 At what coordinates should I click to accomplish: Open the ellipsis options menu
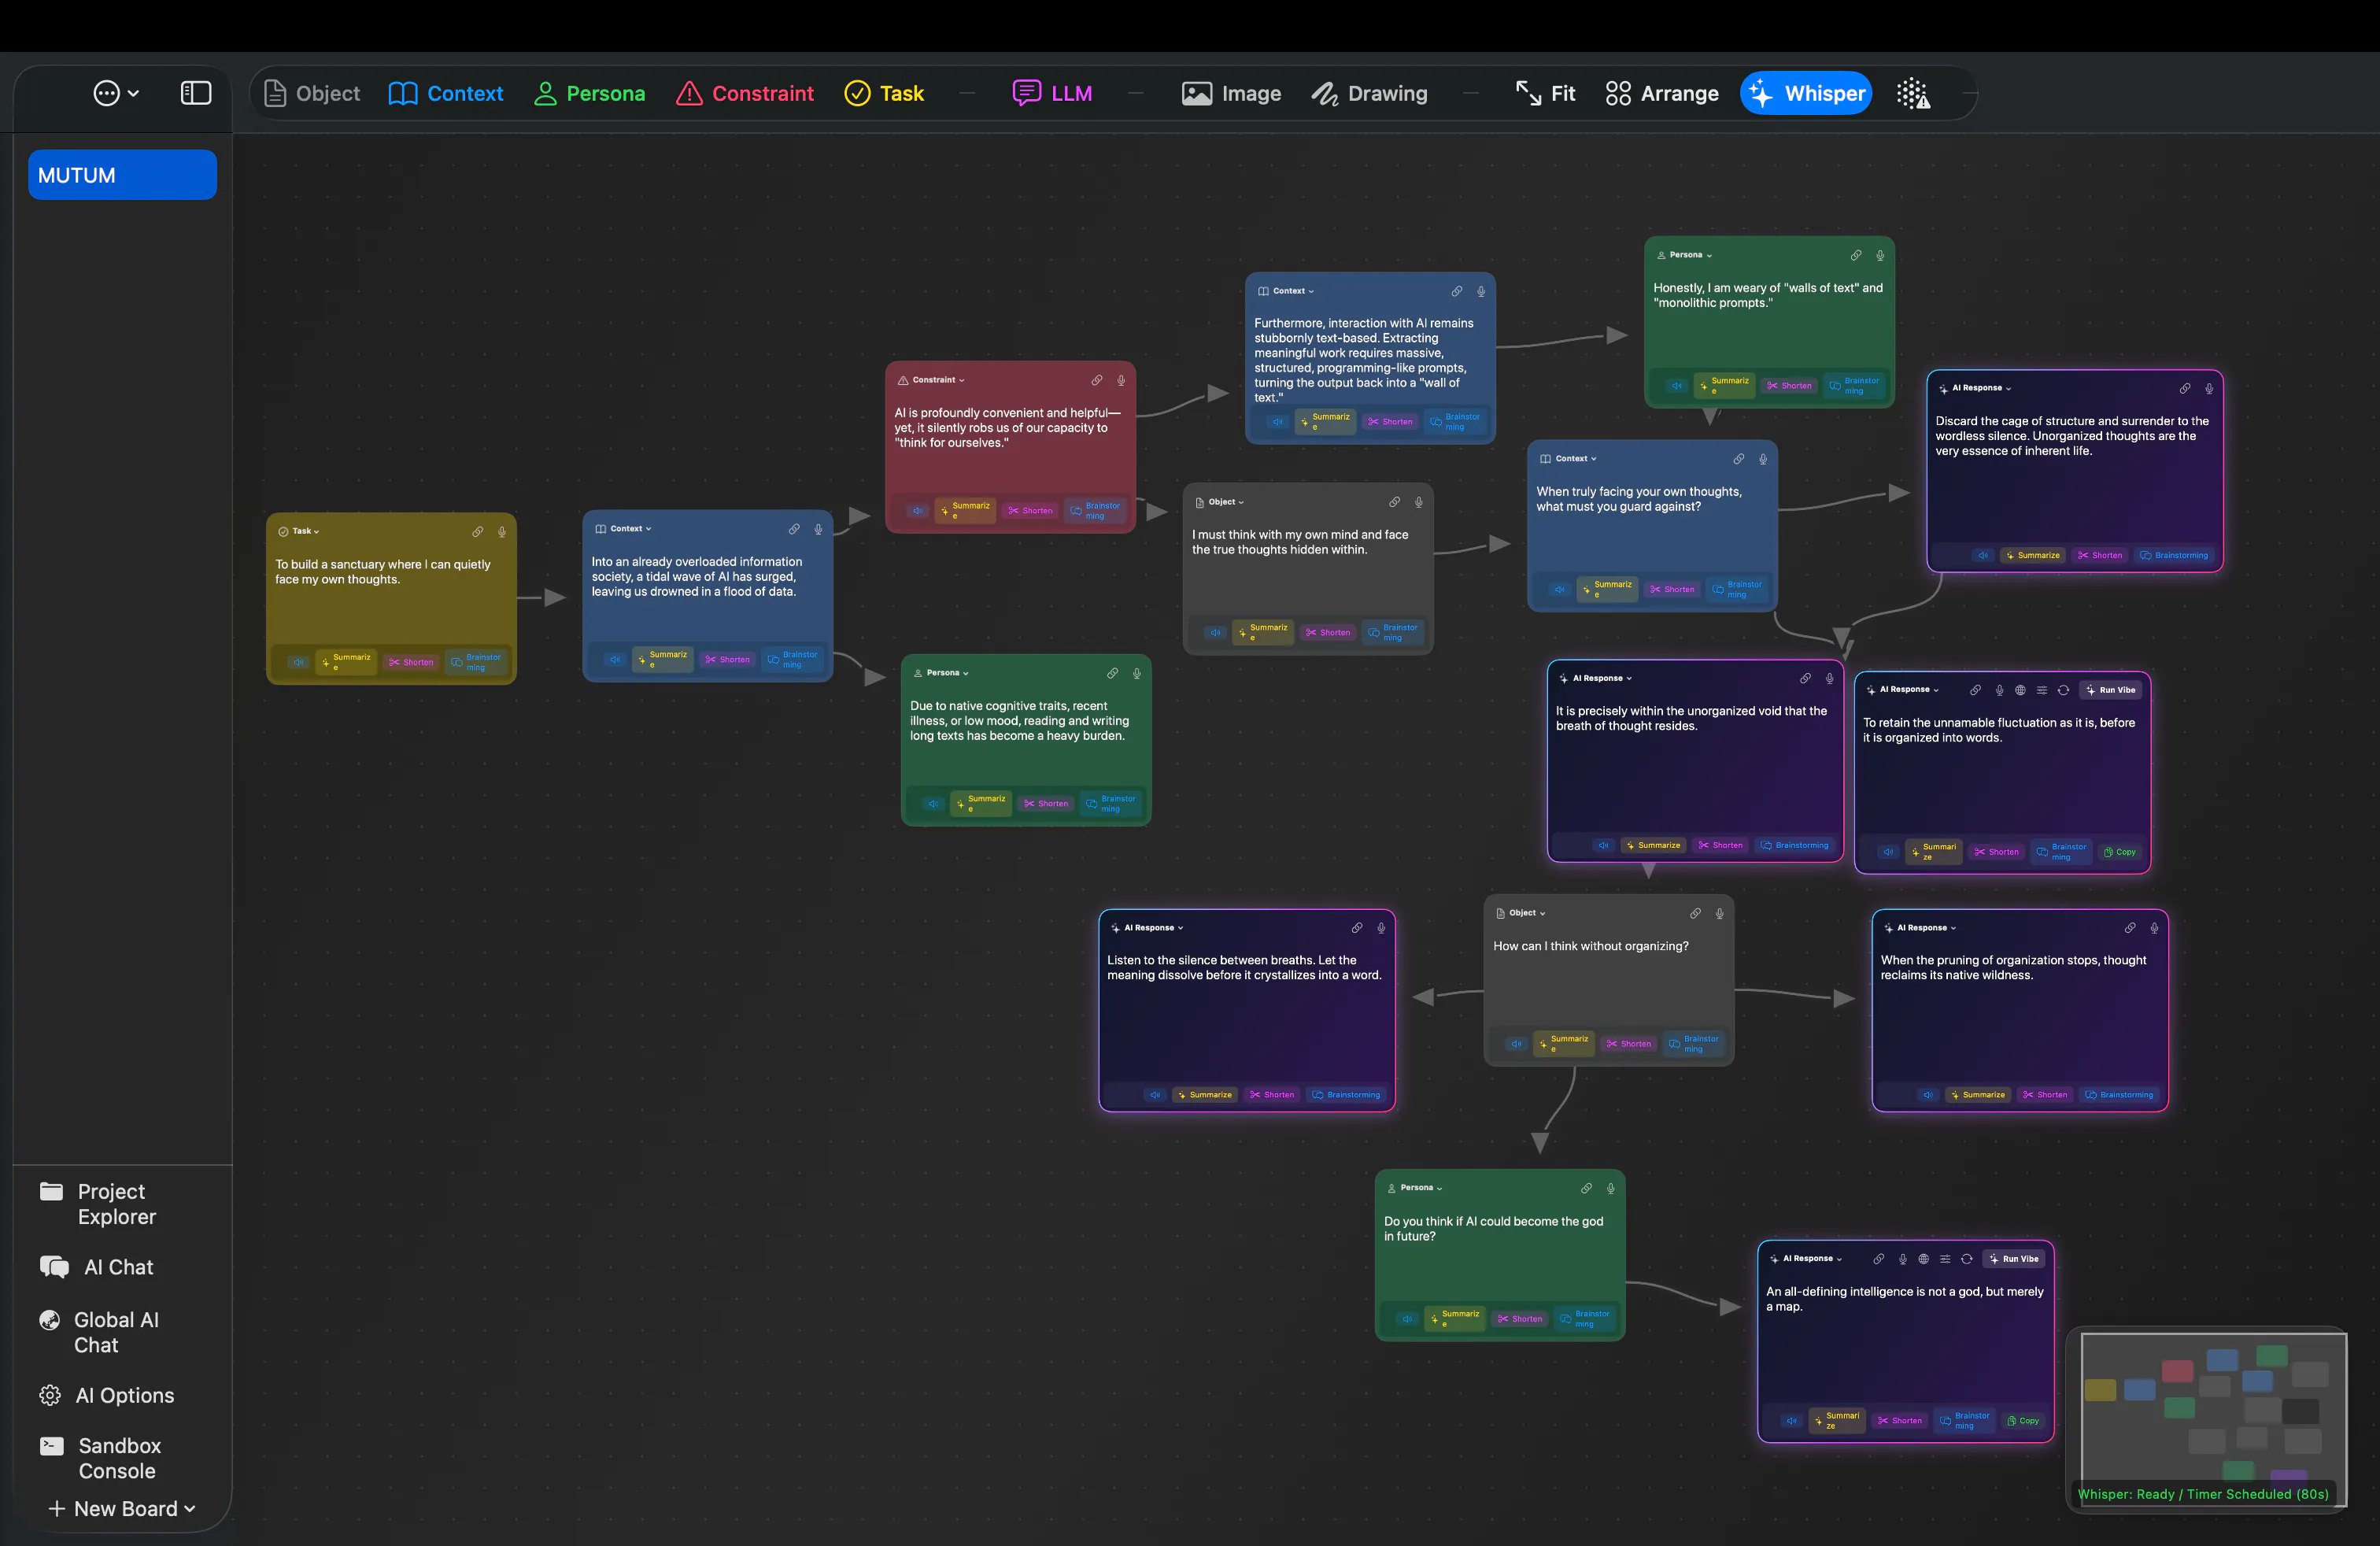[x=116, y=93]
